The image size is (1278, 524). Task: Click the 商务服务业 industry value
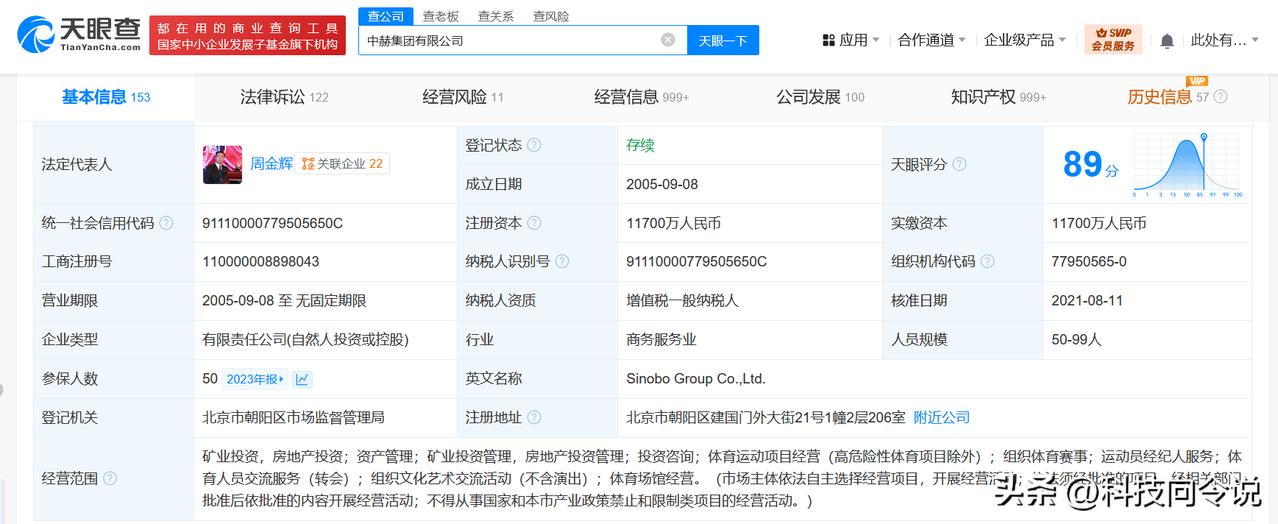tap(661, 339)
